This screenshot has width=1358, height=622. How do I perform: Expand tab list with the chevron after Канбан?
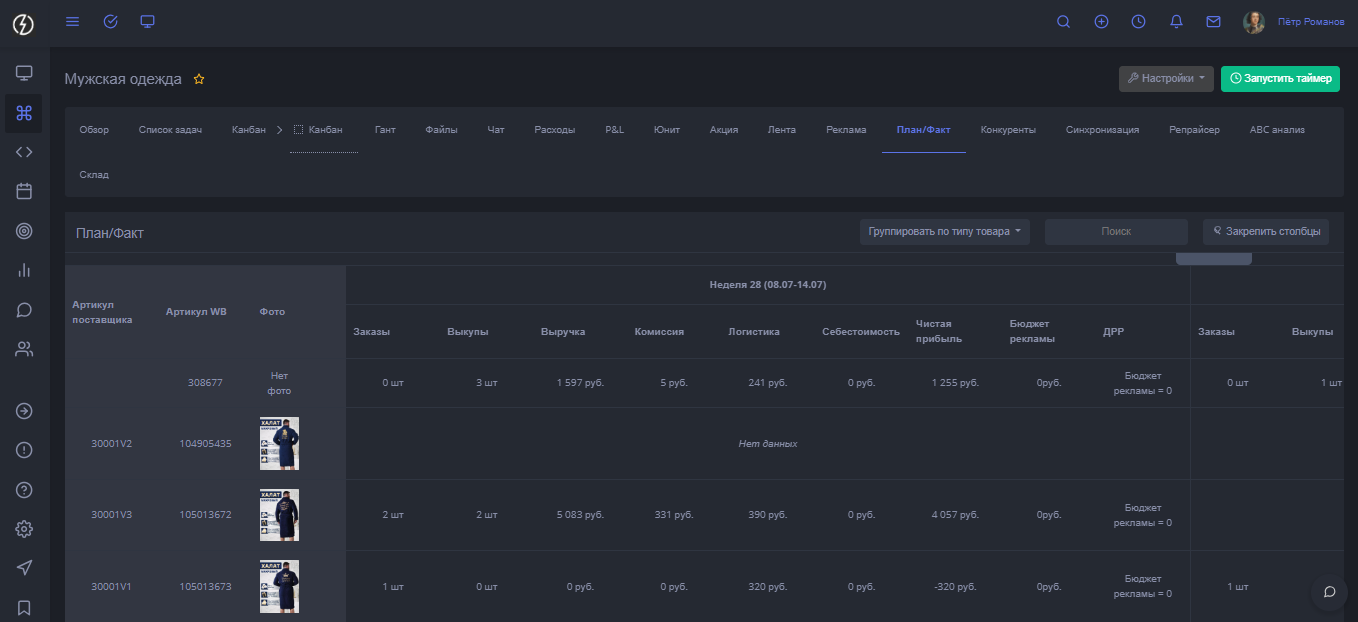click(x=280, y=130)
